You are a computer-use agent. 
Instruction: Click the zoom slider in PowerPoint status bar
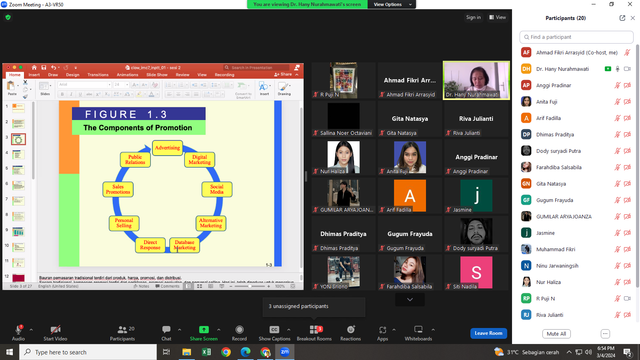coord(251,286)
